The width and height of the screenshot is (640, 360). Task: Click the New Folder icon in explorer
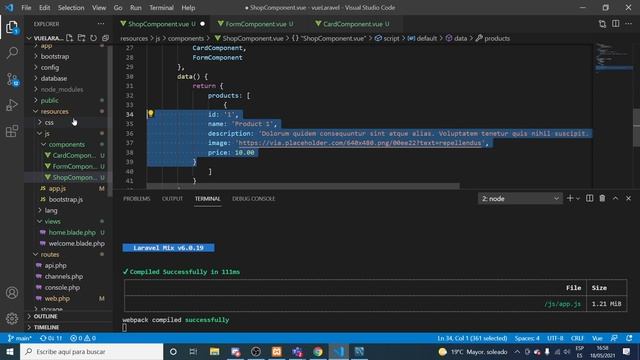[x=81, y=38]
